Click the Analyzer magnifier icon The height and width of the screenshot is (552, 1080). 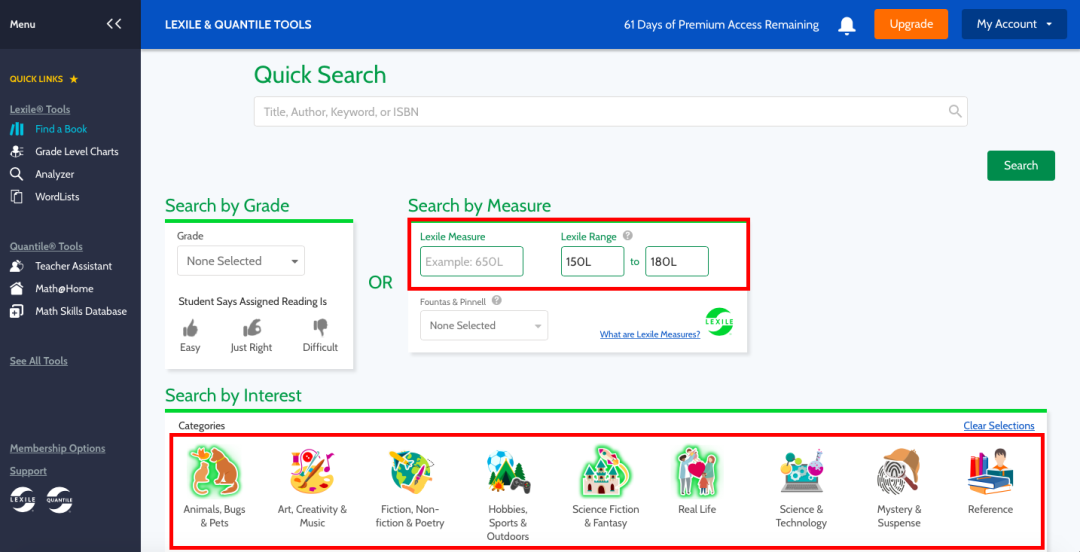[17, 174]
